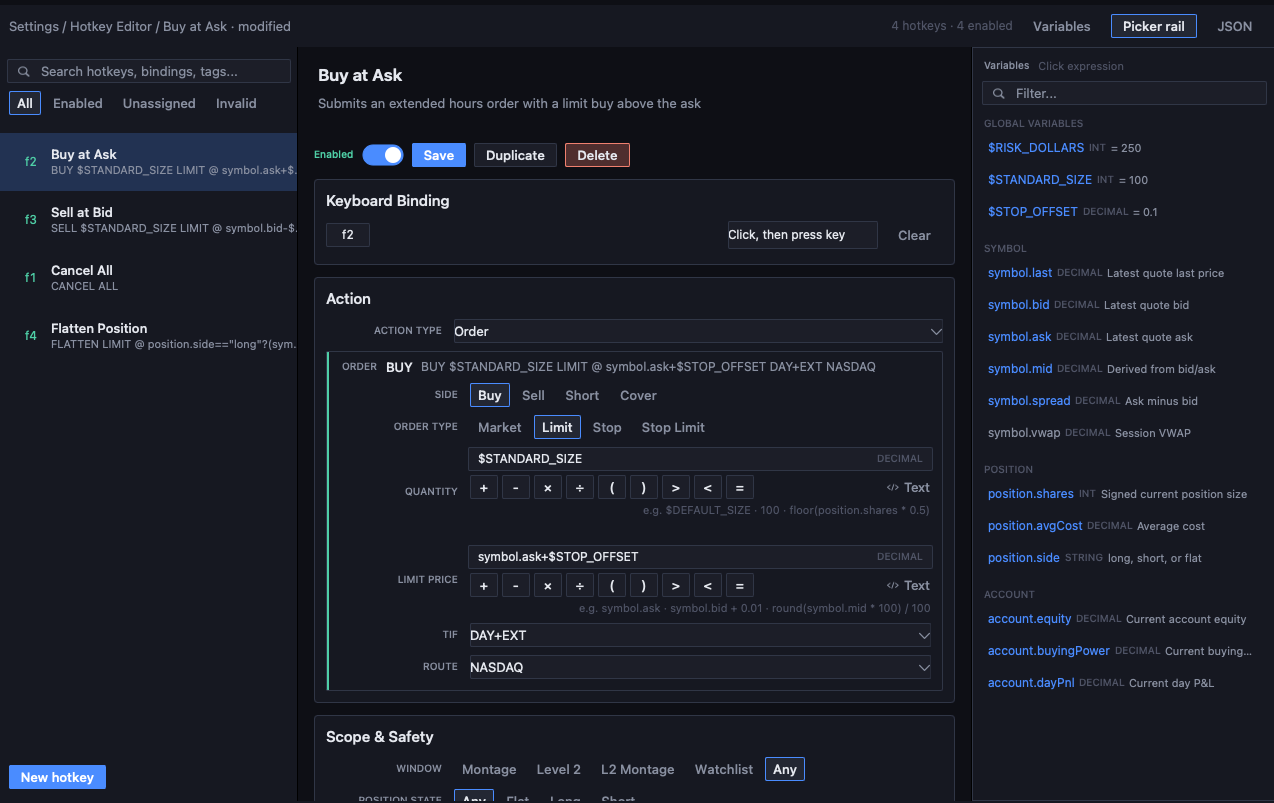This screenshot has height=803, width=1274.
Task: Insert multiply operator in Limit Price expression
Action: pyautogui.click(x=548, y=586)
